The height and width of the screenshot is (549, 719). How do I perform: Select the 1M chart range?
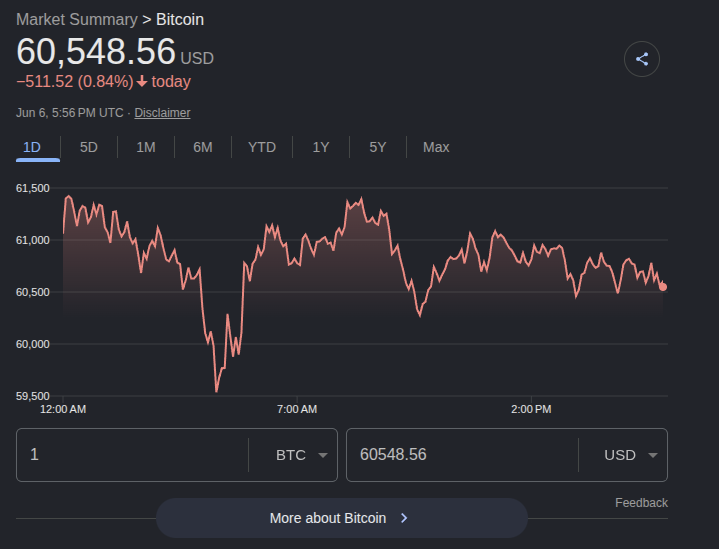pyautogui.click(x=146, y=147)
